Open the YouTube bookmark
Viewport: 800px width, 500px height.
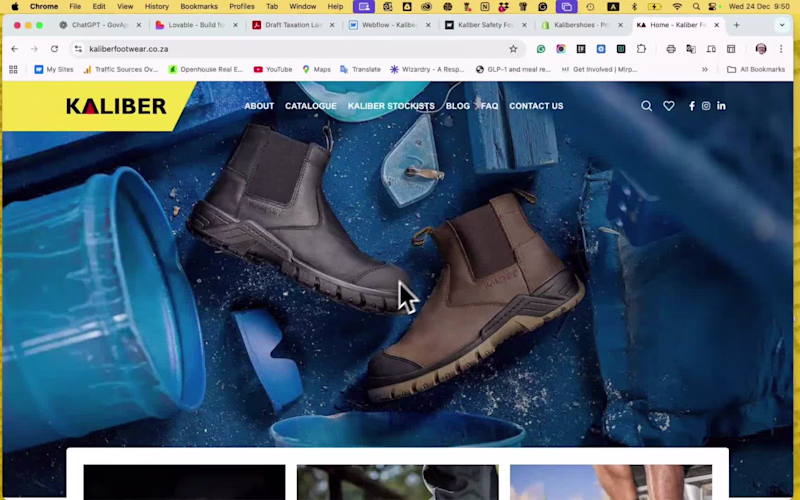[x=273, y=69]
